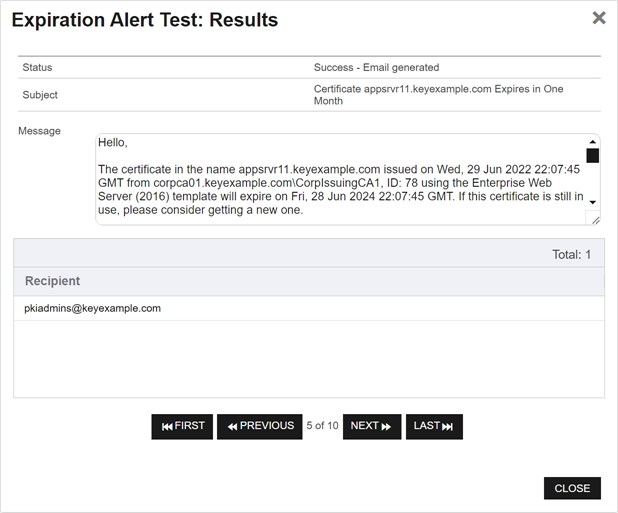Jump to the FIRST alert result

182,426
